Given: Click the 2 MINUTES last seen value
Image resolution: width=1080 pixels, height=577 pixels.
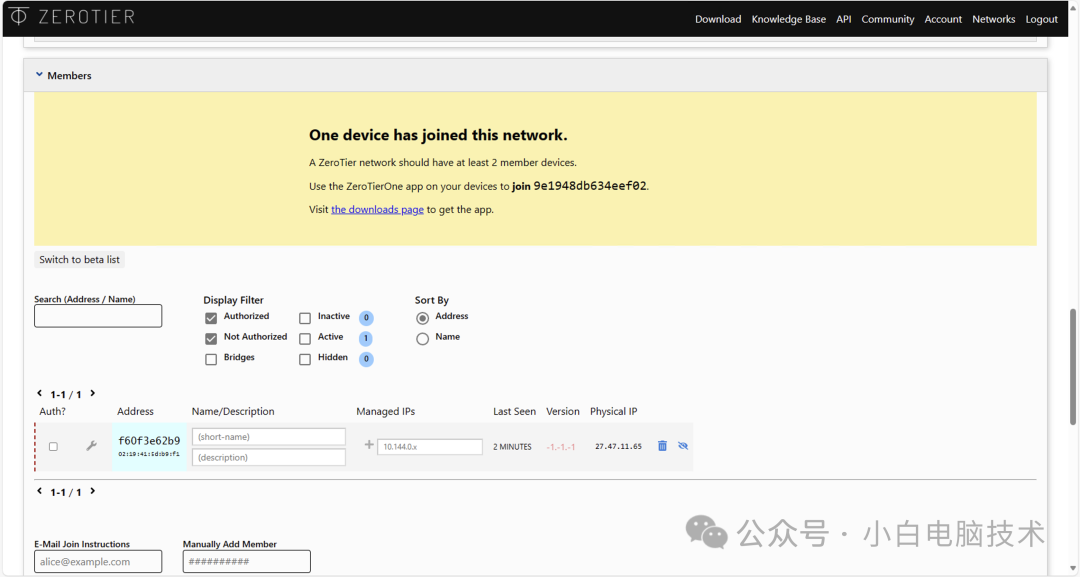Looking at the screenshot, I should point(512,447).
